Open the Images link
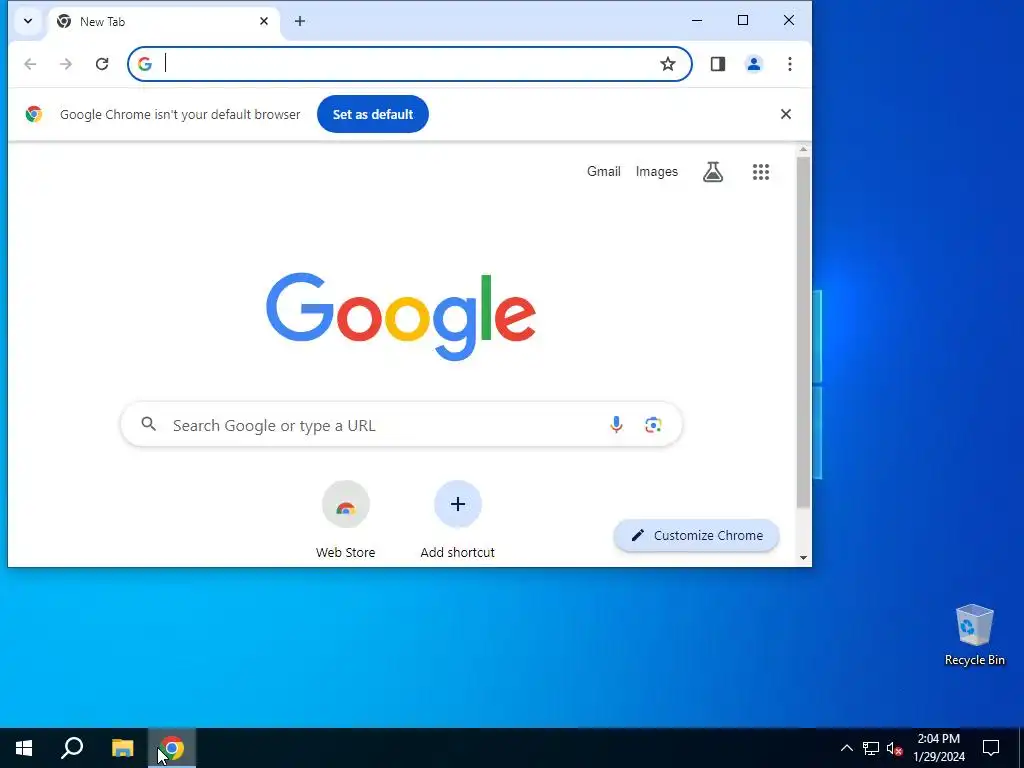Viewport: 1024px width, 768px height. point(656,172)
